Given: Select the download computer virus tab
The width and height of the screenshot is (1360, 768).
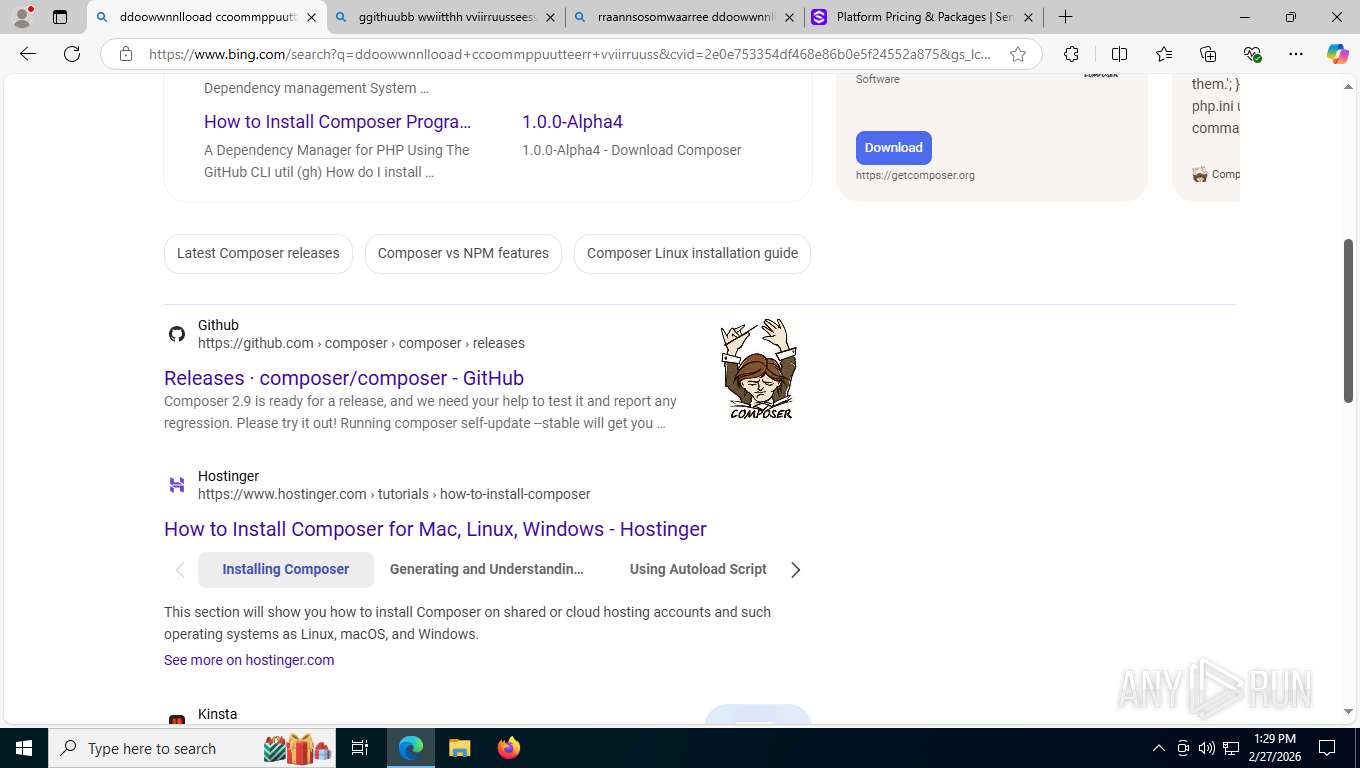Looking at the screenshot, I should point(206,17).
